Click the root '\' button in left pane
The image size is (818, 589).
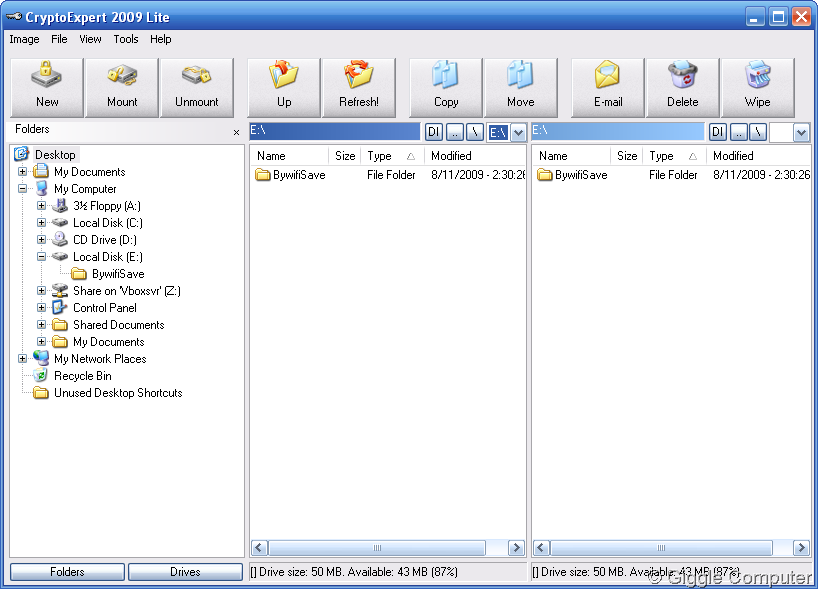click(x=475, y=133)
